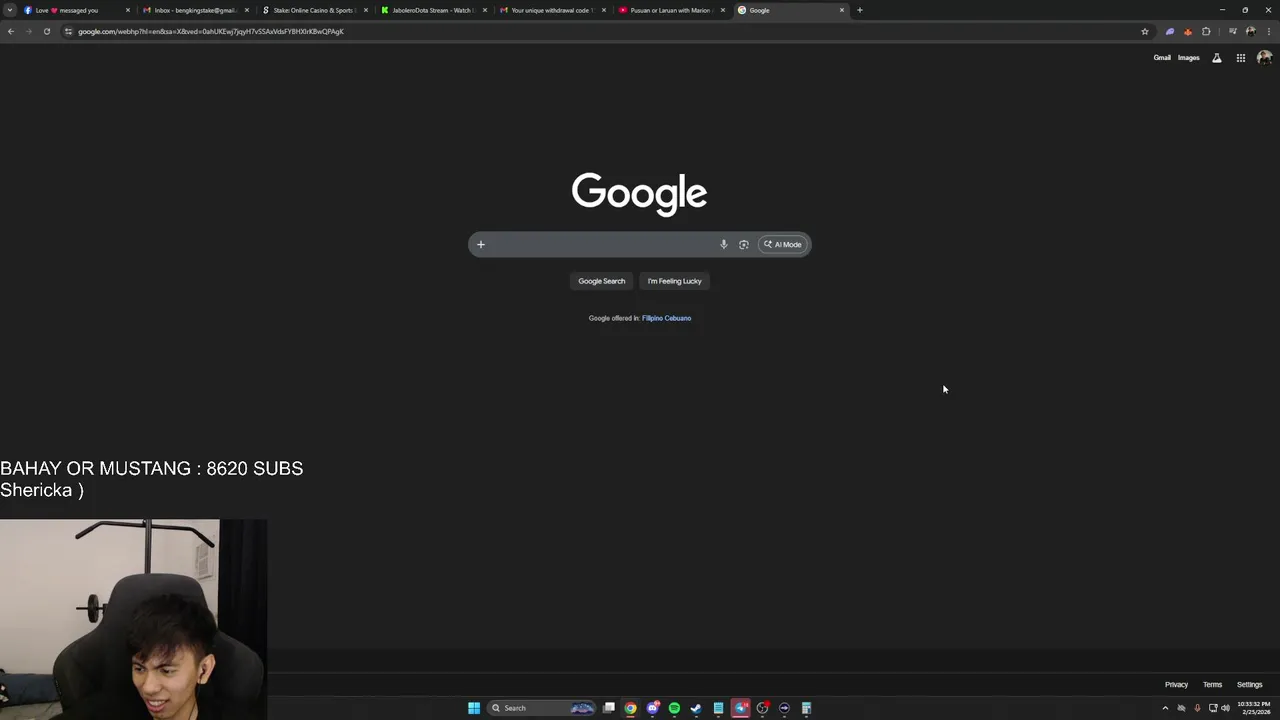Switch to JaboleroDota Stream tab
Image resolution: width=1280 pixels, height=720 pixels.
click(432, 10)
